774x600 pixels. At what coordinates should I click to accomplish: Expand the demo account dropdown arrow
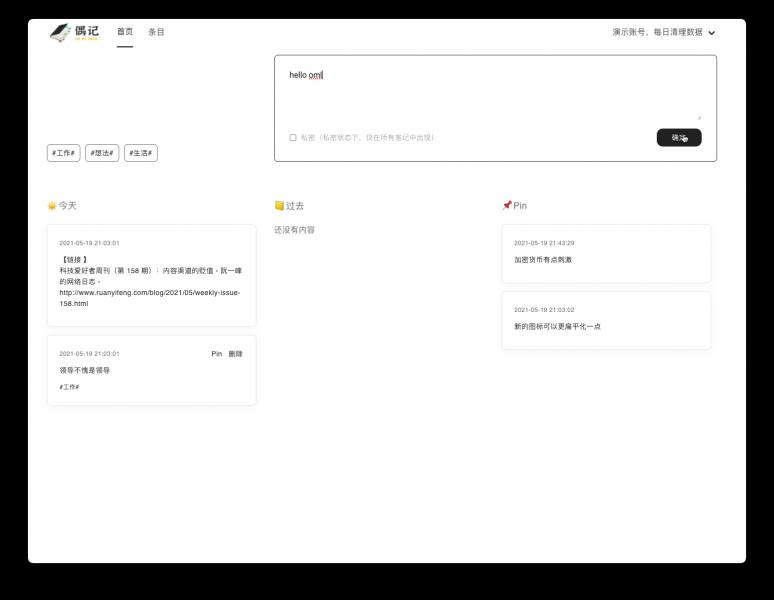pos(711,33)
